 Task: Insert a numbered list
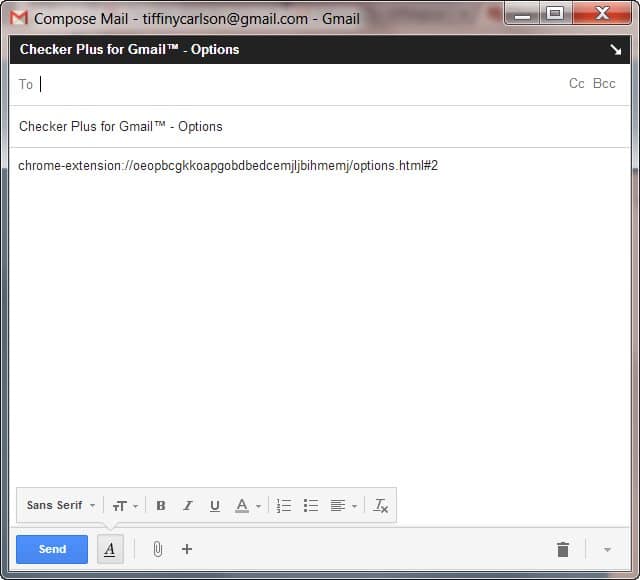(x=284, y=506)
